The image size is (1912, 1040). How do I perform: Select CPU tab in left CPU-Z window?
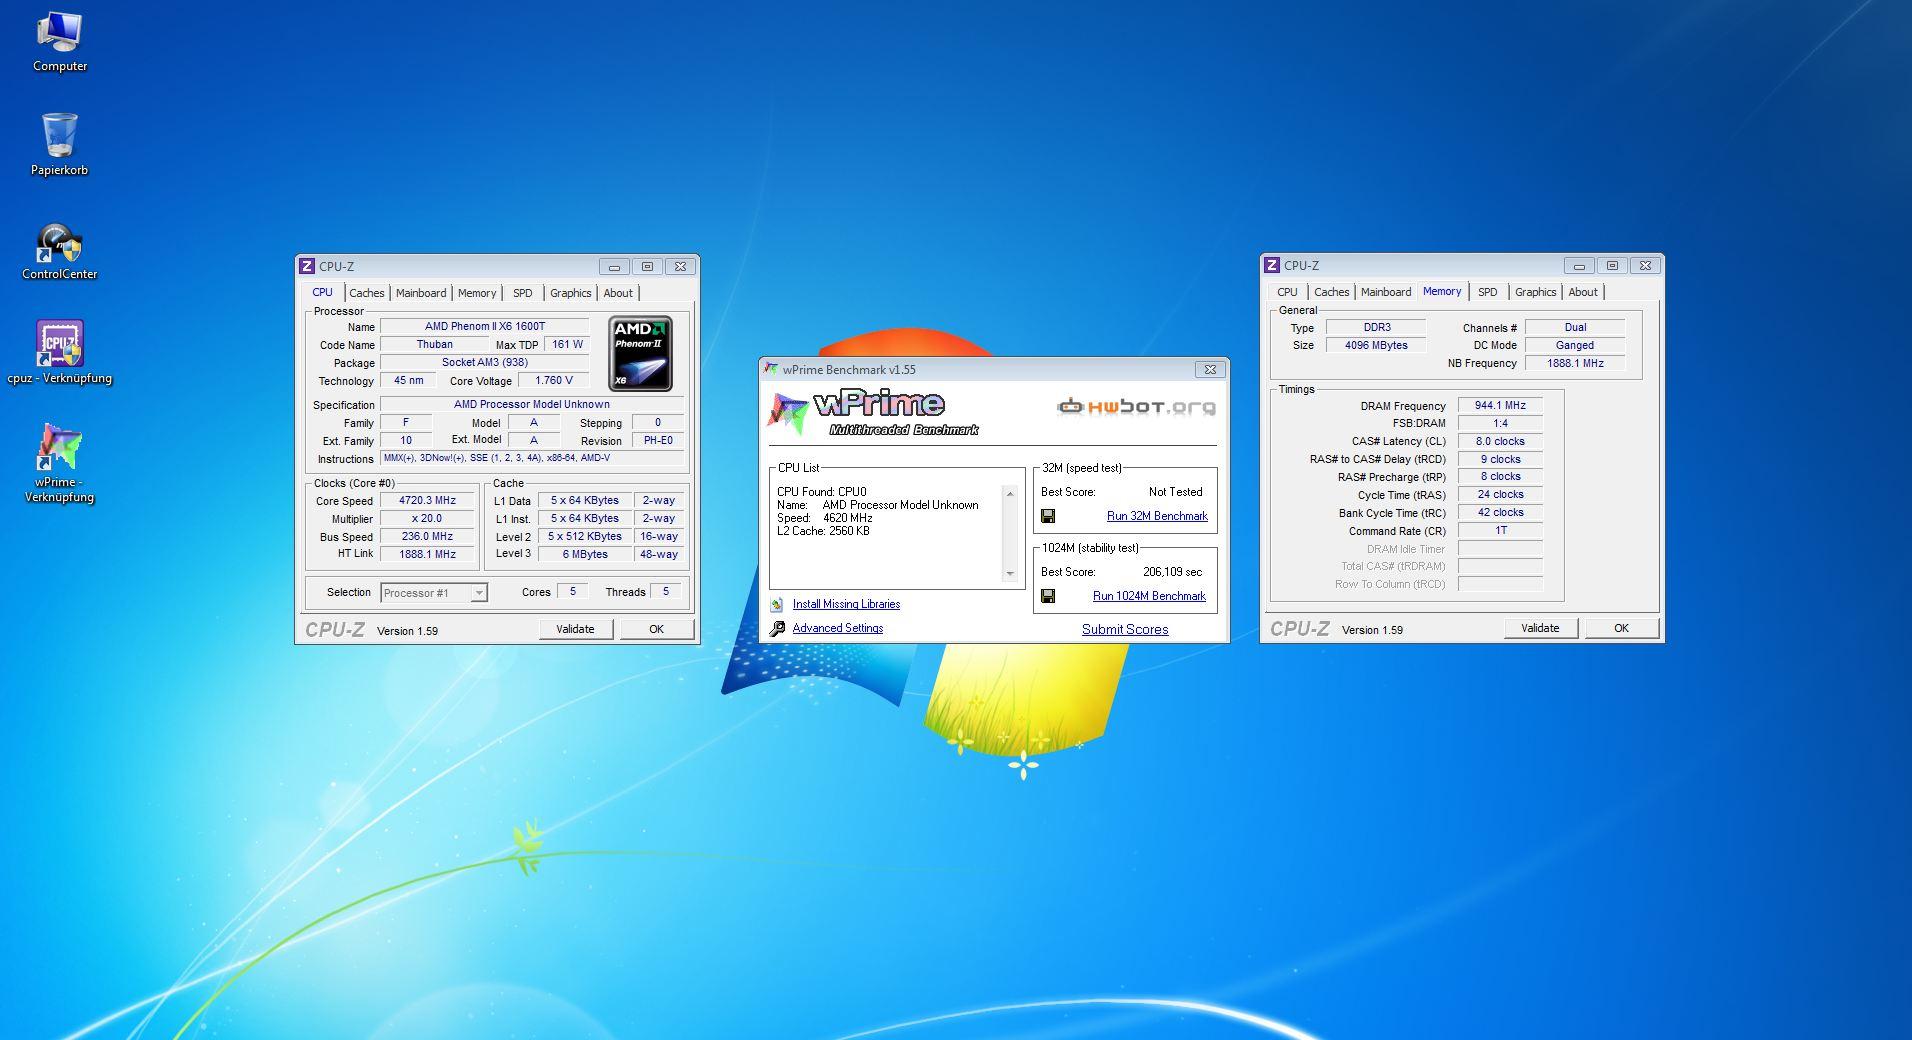[322, 292]
